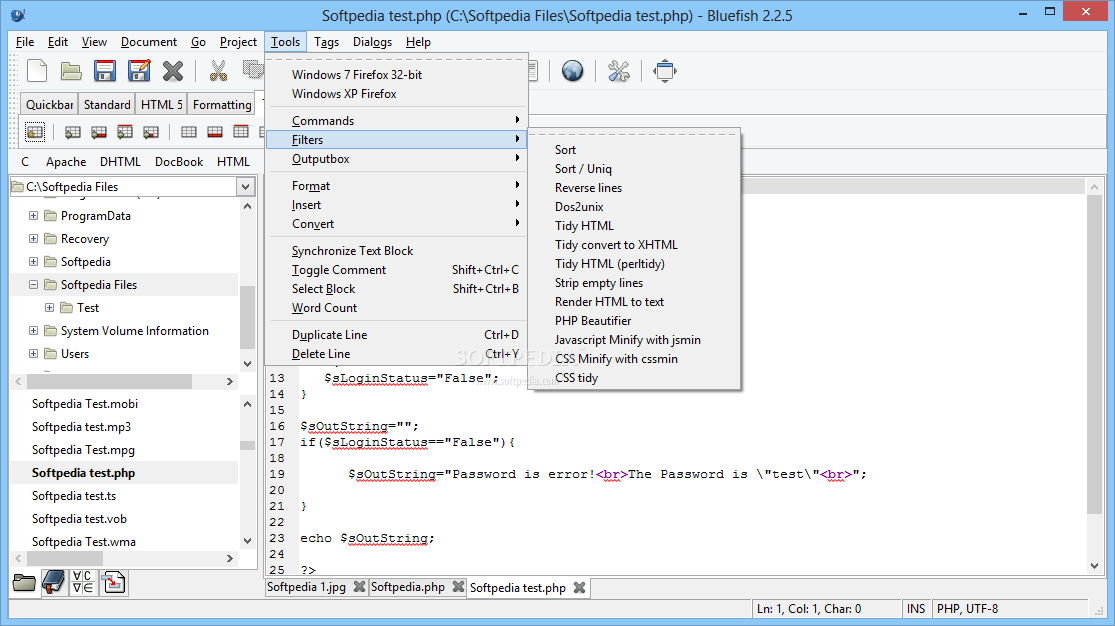Click the INS insert mode indicator

[x=916, y=609]
